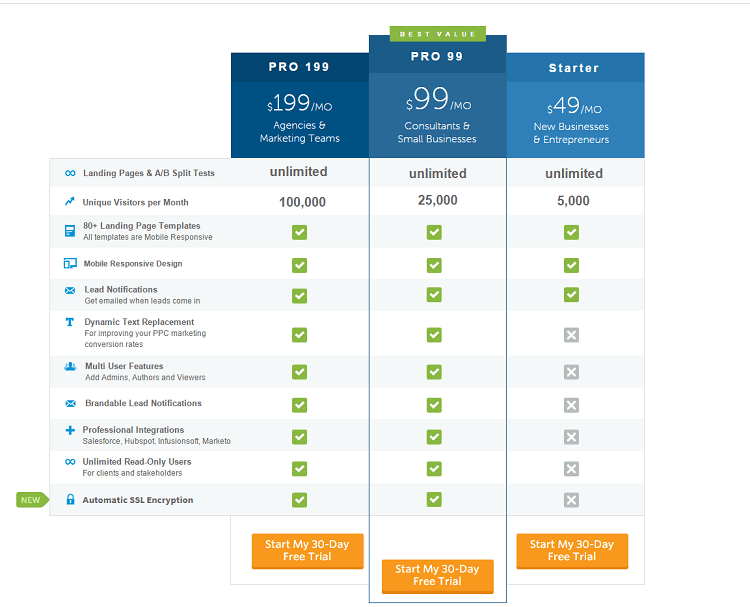Start the 30-day free trial for PRO 99
750x607 pixels.
pyautogui.click(x=437, y=575)
